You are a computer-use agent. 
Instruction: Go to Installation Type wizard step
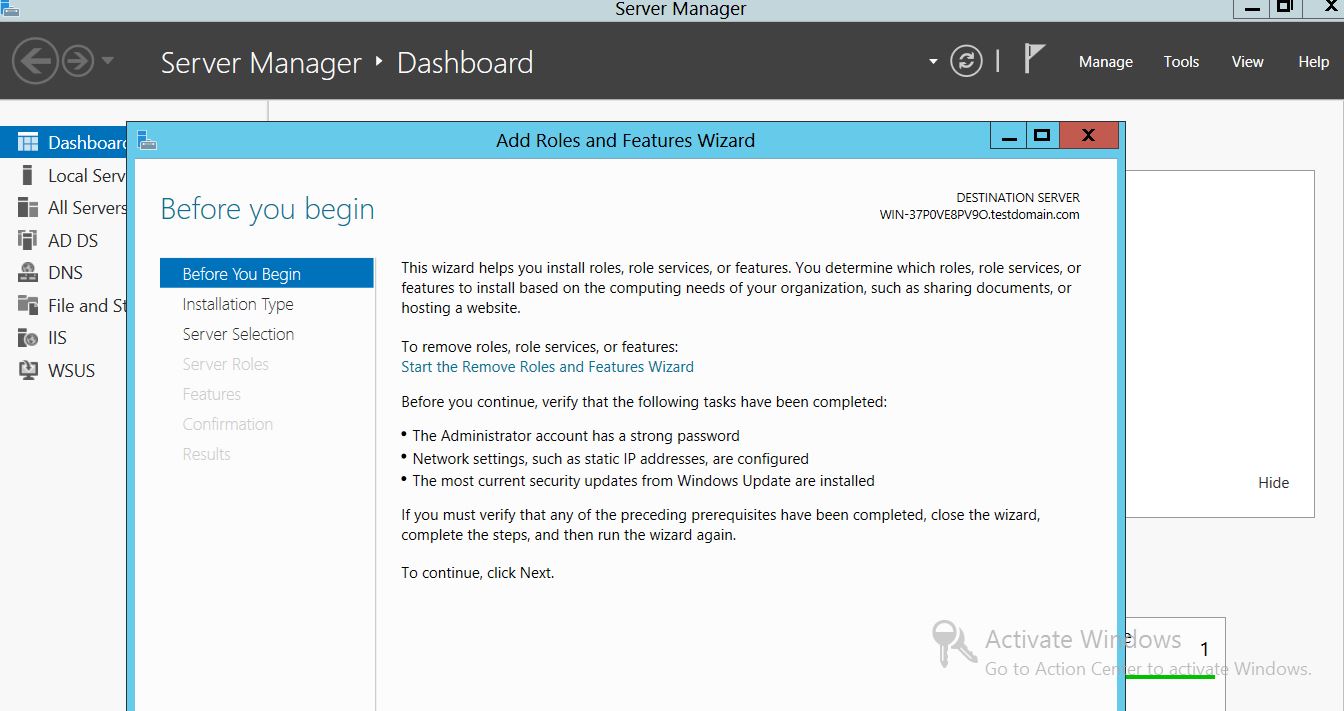click(238, 304)
